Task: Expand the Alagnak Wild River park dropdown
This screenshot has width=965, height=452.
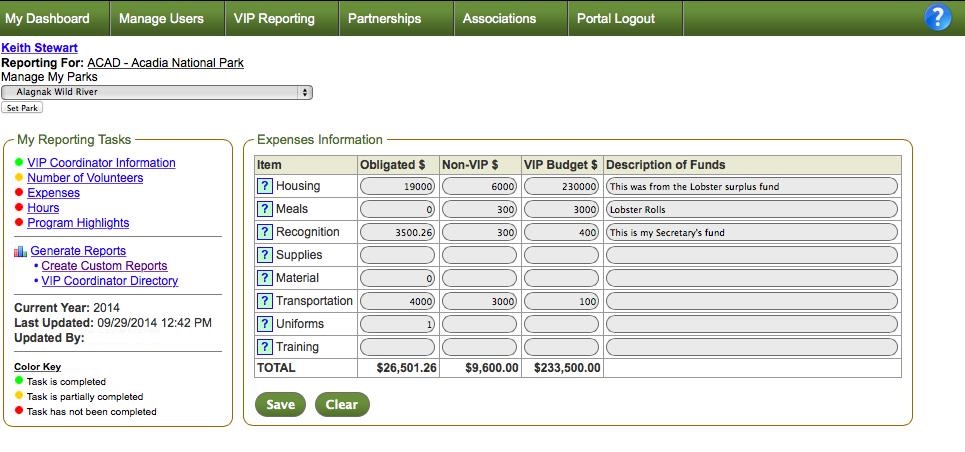Action: coord(157,92)
